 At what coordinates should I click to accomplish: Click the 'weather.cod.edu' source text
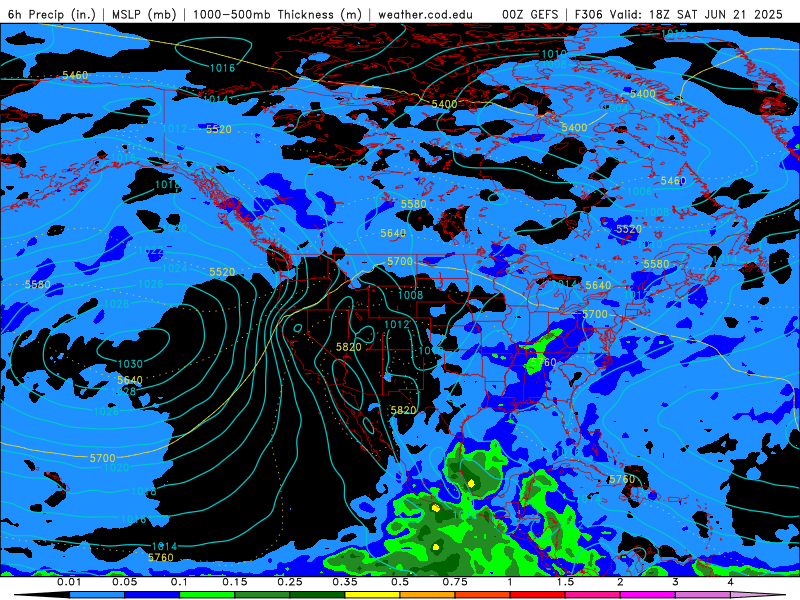click(x=425, y=14)
